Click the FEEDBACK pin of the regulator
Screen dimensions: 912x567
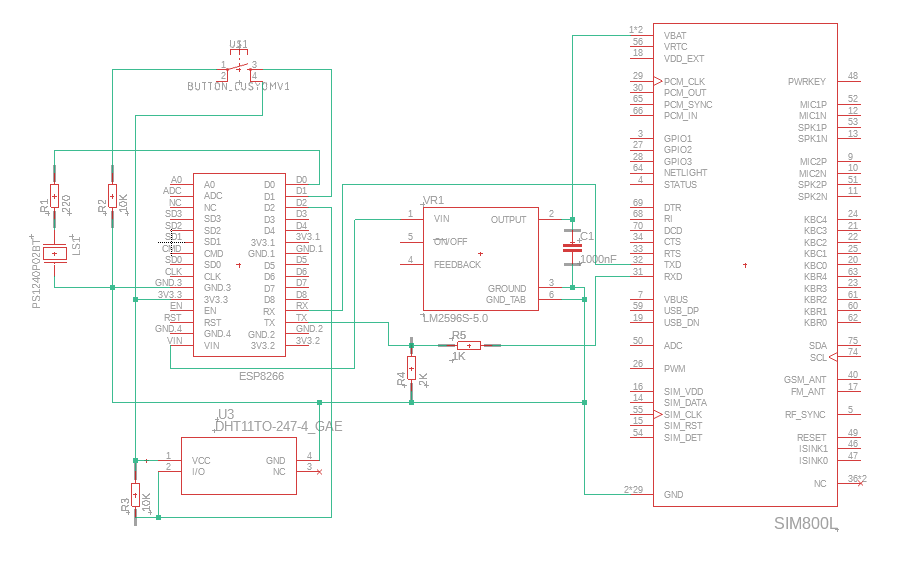(x=457, y=265)
